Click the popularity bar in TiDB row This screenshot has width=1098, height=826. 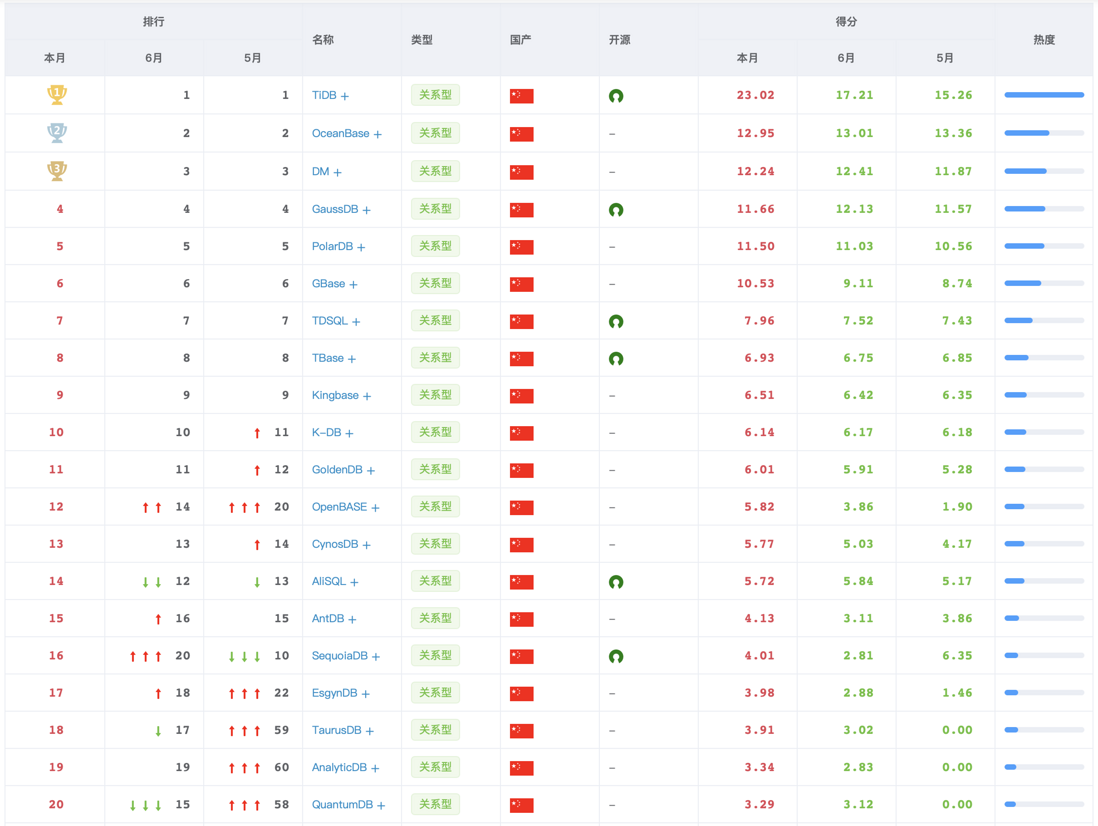1044,95
